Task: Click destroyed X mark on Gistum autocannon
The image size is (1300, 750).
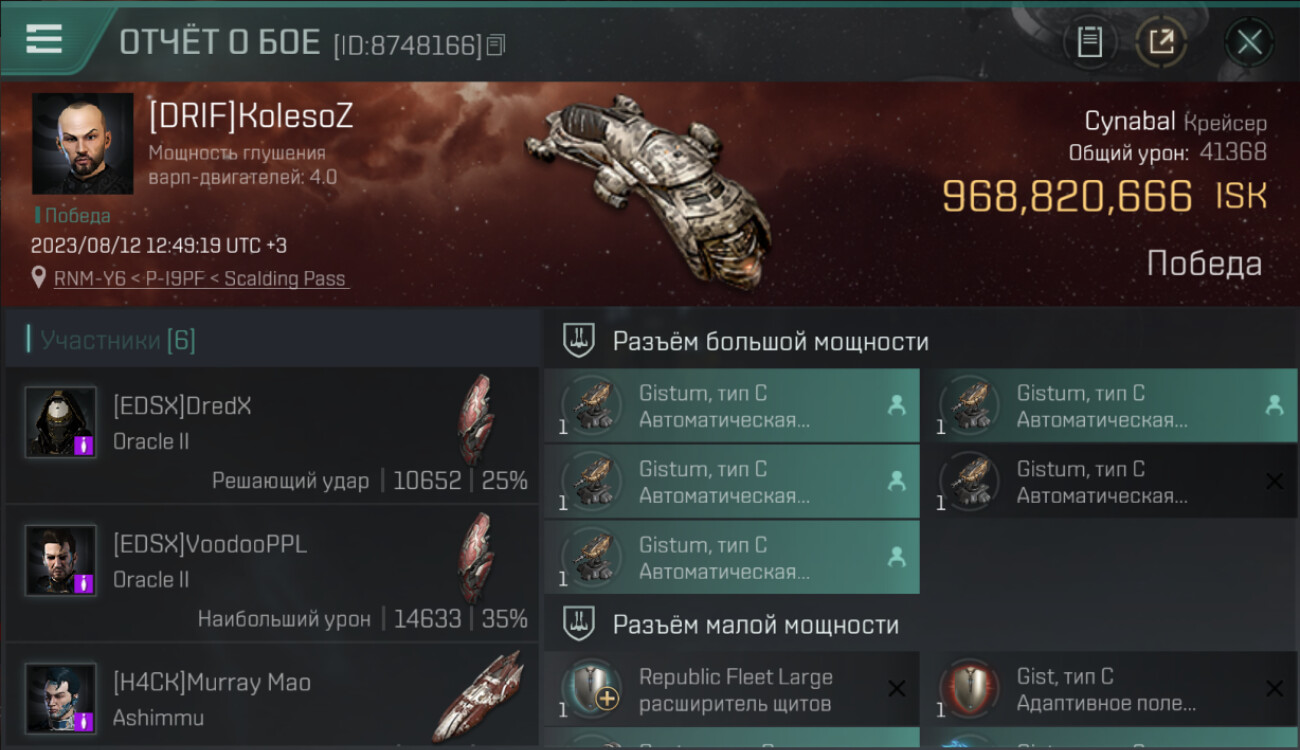Action: [x=1274, y=481]
